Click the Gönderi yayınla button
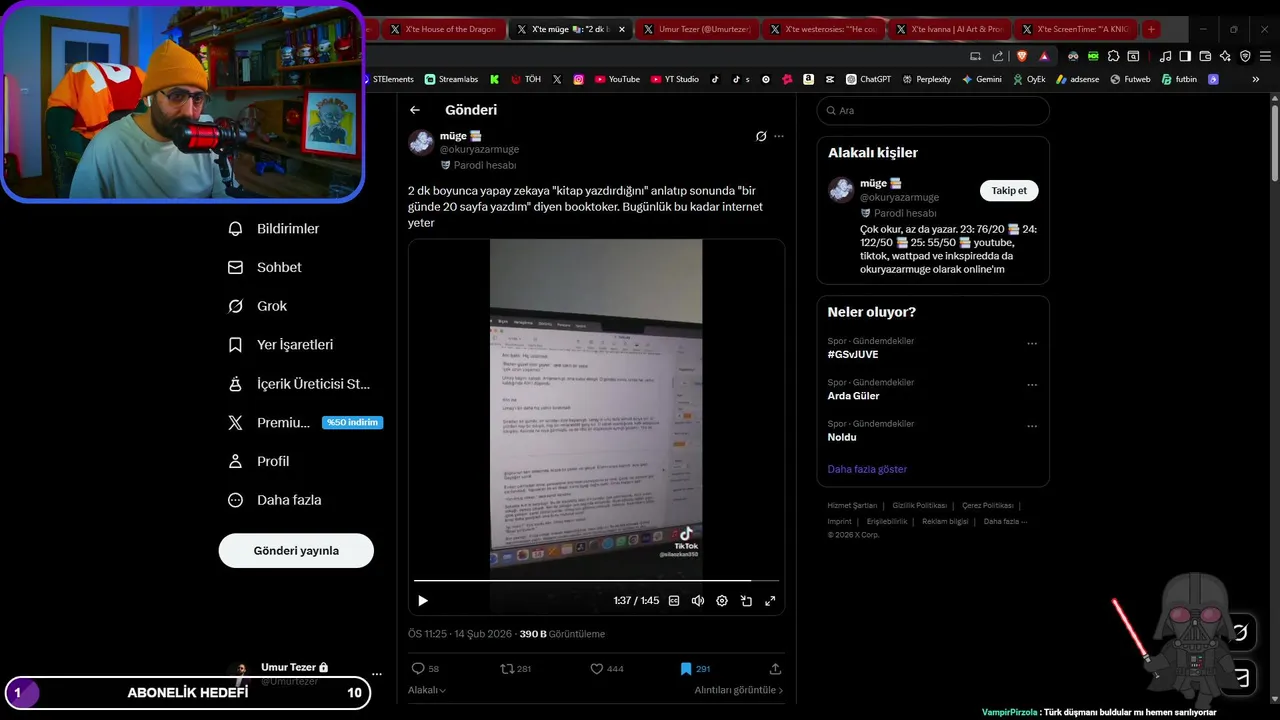Viewport: 1280px width, 720px height. coord(296,551)
